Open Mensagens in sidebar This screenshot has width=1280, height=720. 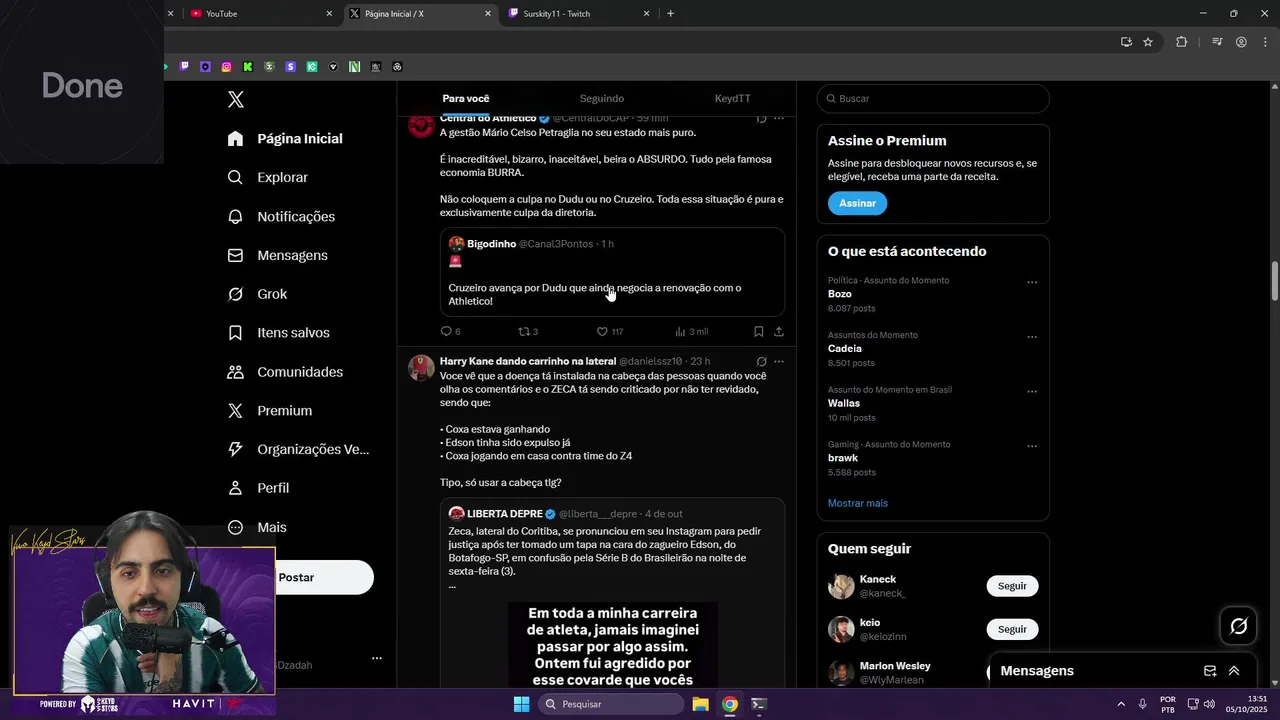(278, 255)
